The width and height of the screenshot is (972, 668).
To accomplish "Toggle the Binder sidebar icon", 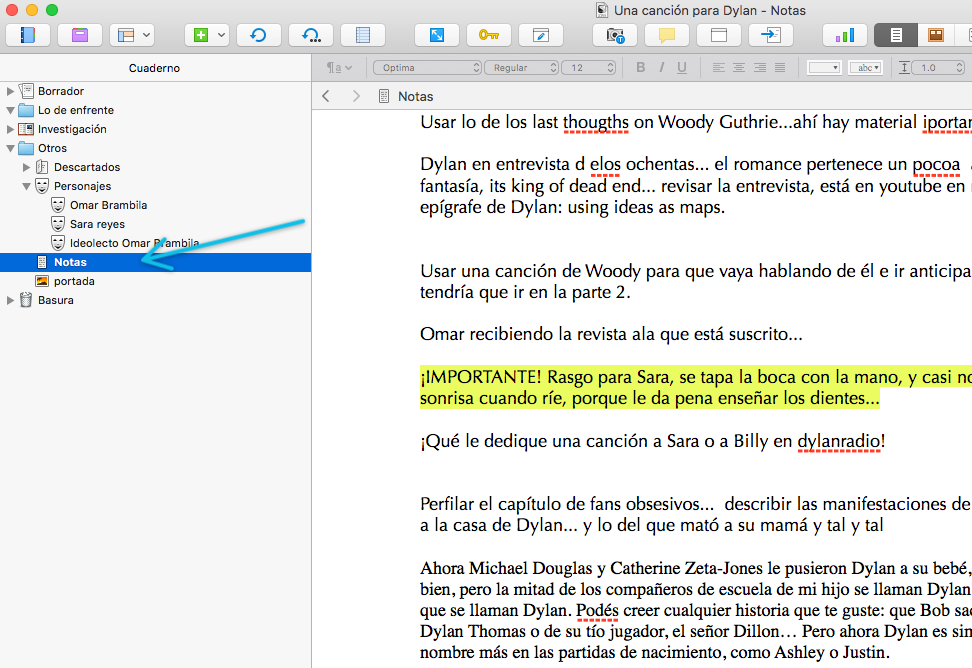I will click(x=28, y=35).
